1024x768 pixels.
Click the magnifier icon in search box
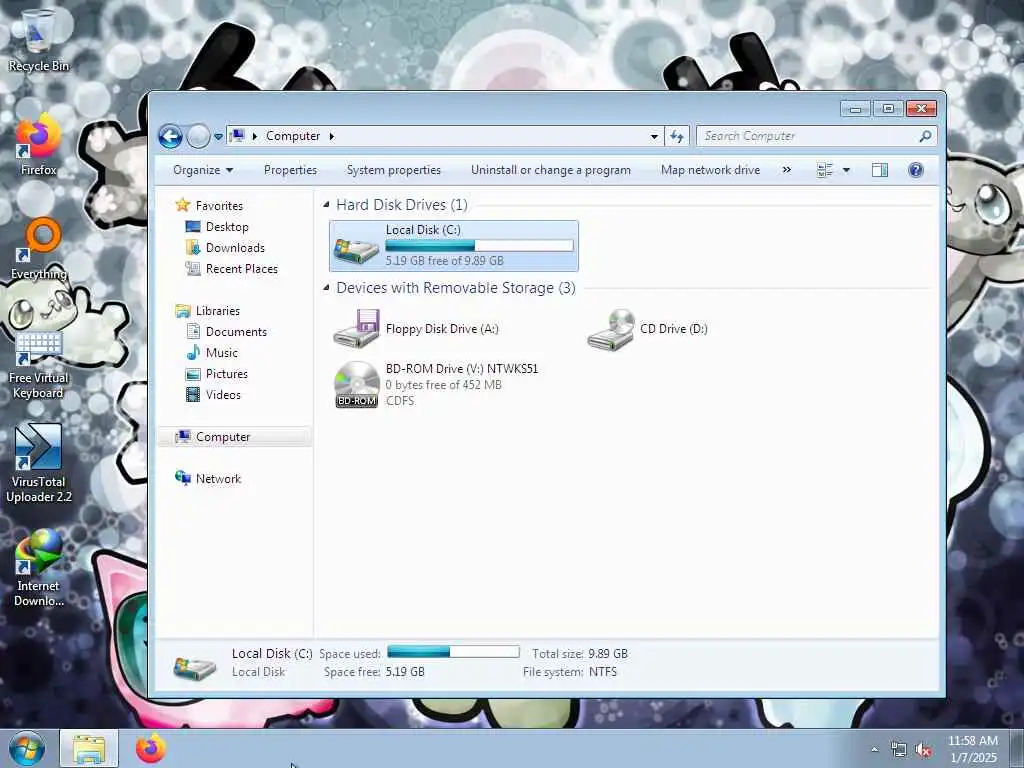click(925, 136)
